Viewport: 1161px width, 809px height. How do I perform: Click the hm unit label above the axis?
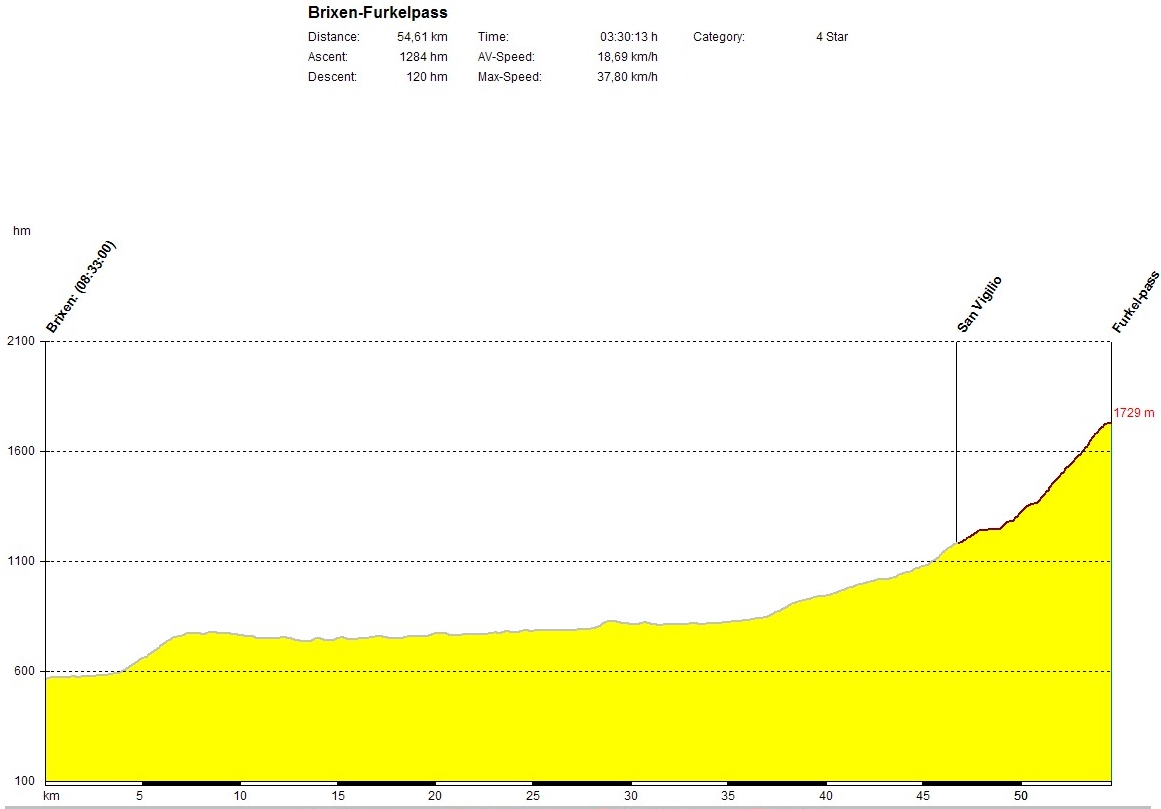pos(21,231)
